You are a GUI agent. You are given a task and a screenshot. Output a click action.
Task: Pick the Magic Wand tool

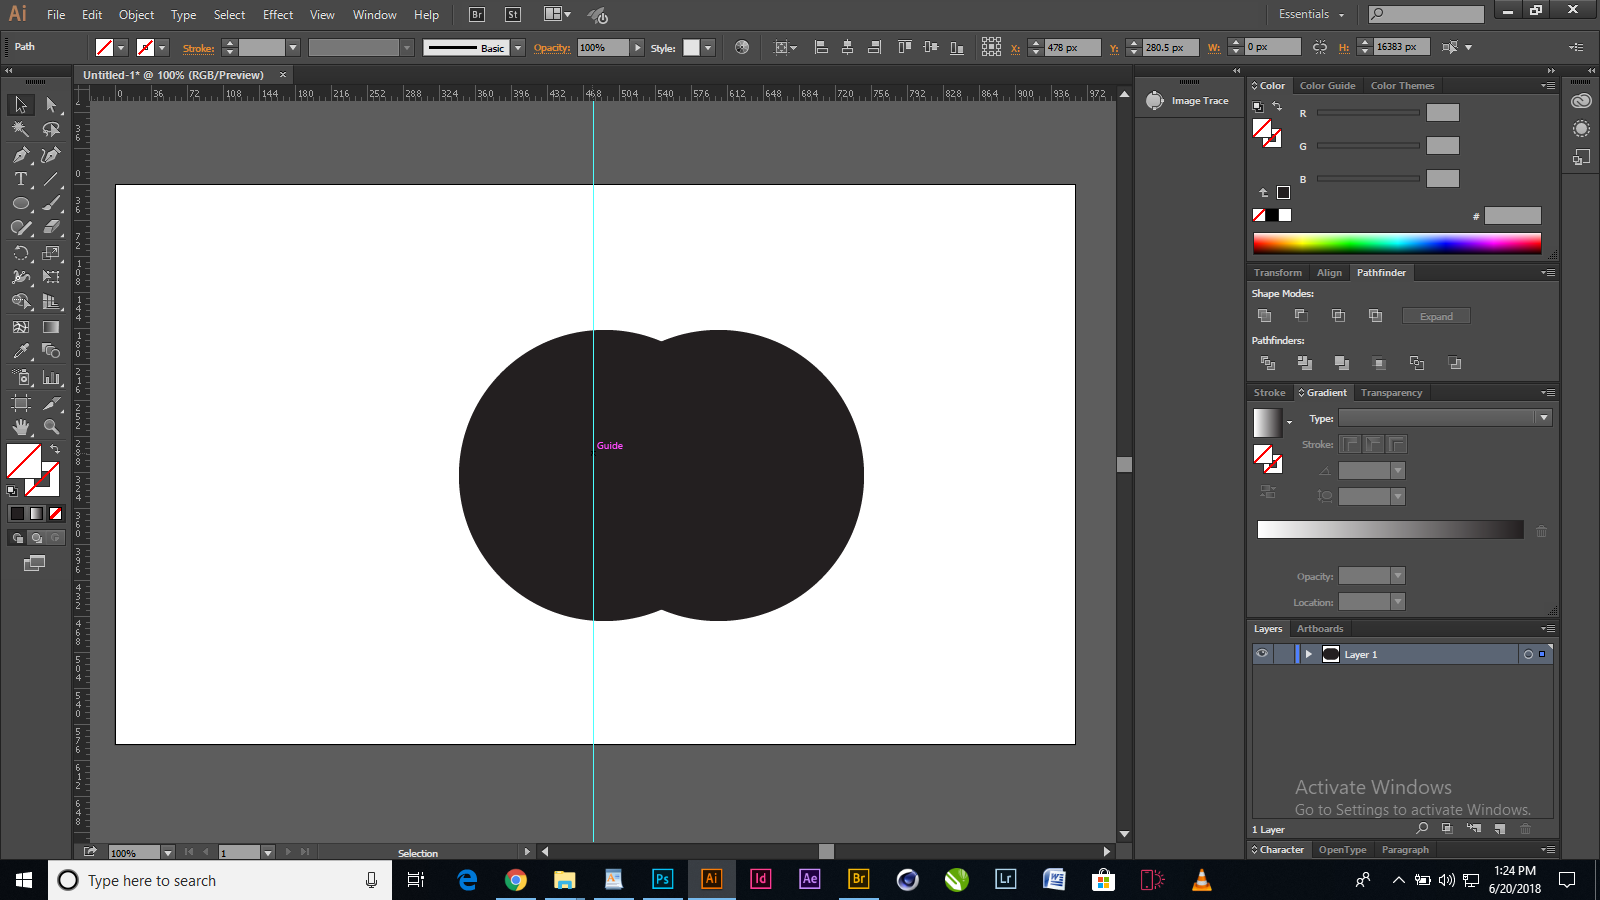[x=21, y=129]
